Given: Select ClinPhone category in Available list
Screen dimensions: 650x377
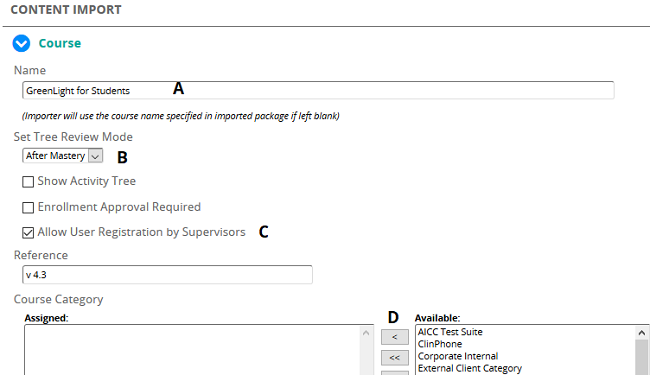Looking at the screenshot, I should (440, 344).
